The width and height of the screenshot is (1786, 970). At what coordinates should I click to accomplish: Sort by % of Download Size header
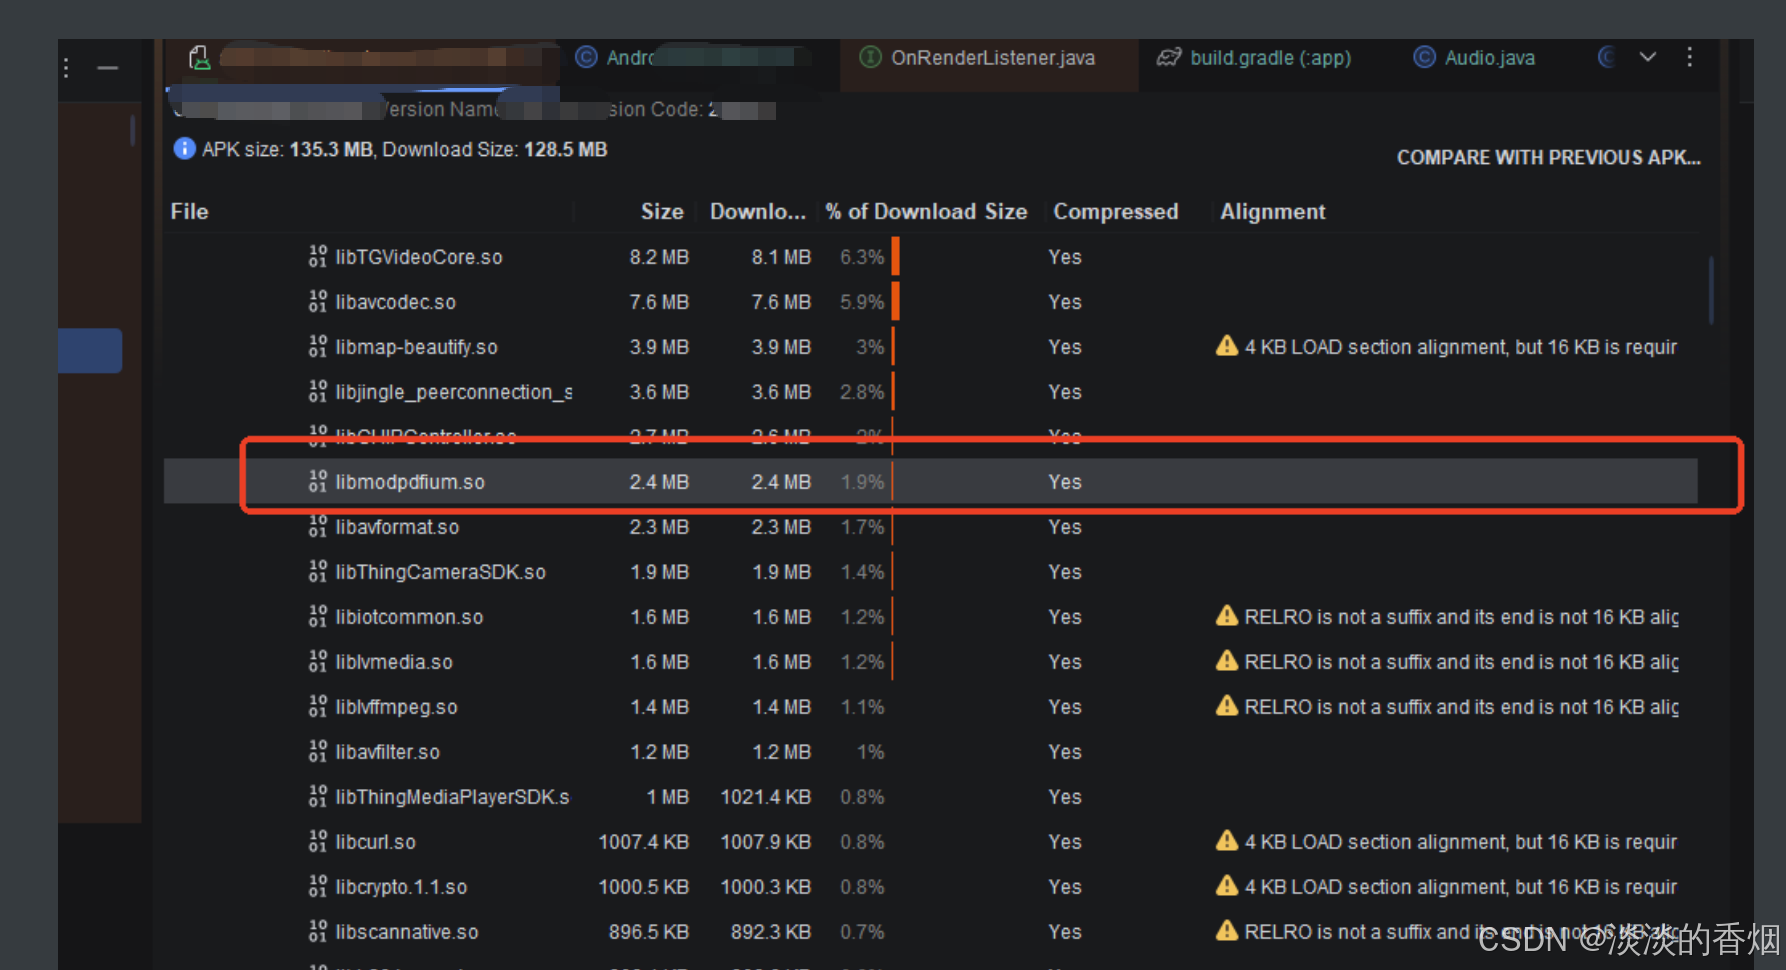pyautogui.click(x=926, y=212)
